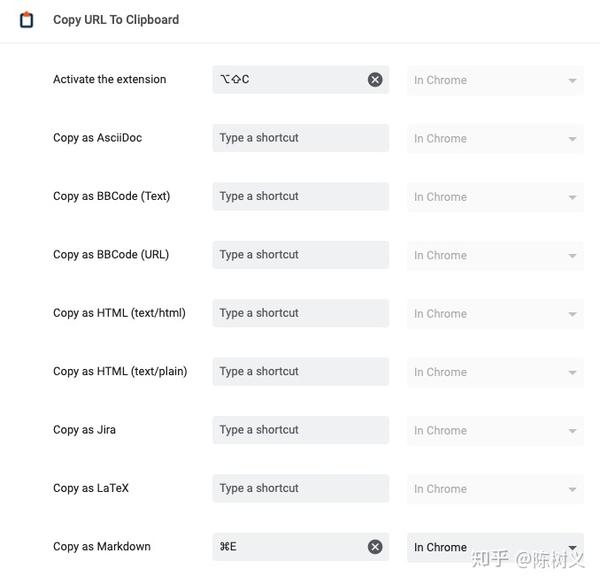Screen dimensions: 600x584
Task: Click shortcut field for Copy as Jira
Action: click(301, 430)
